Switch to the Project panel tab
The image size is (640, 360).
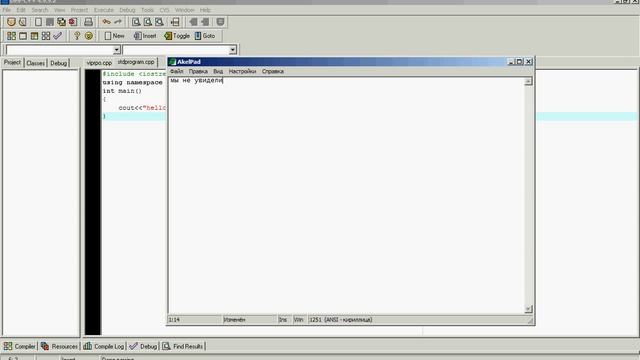point(12,62)
